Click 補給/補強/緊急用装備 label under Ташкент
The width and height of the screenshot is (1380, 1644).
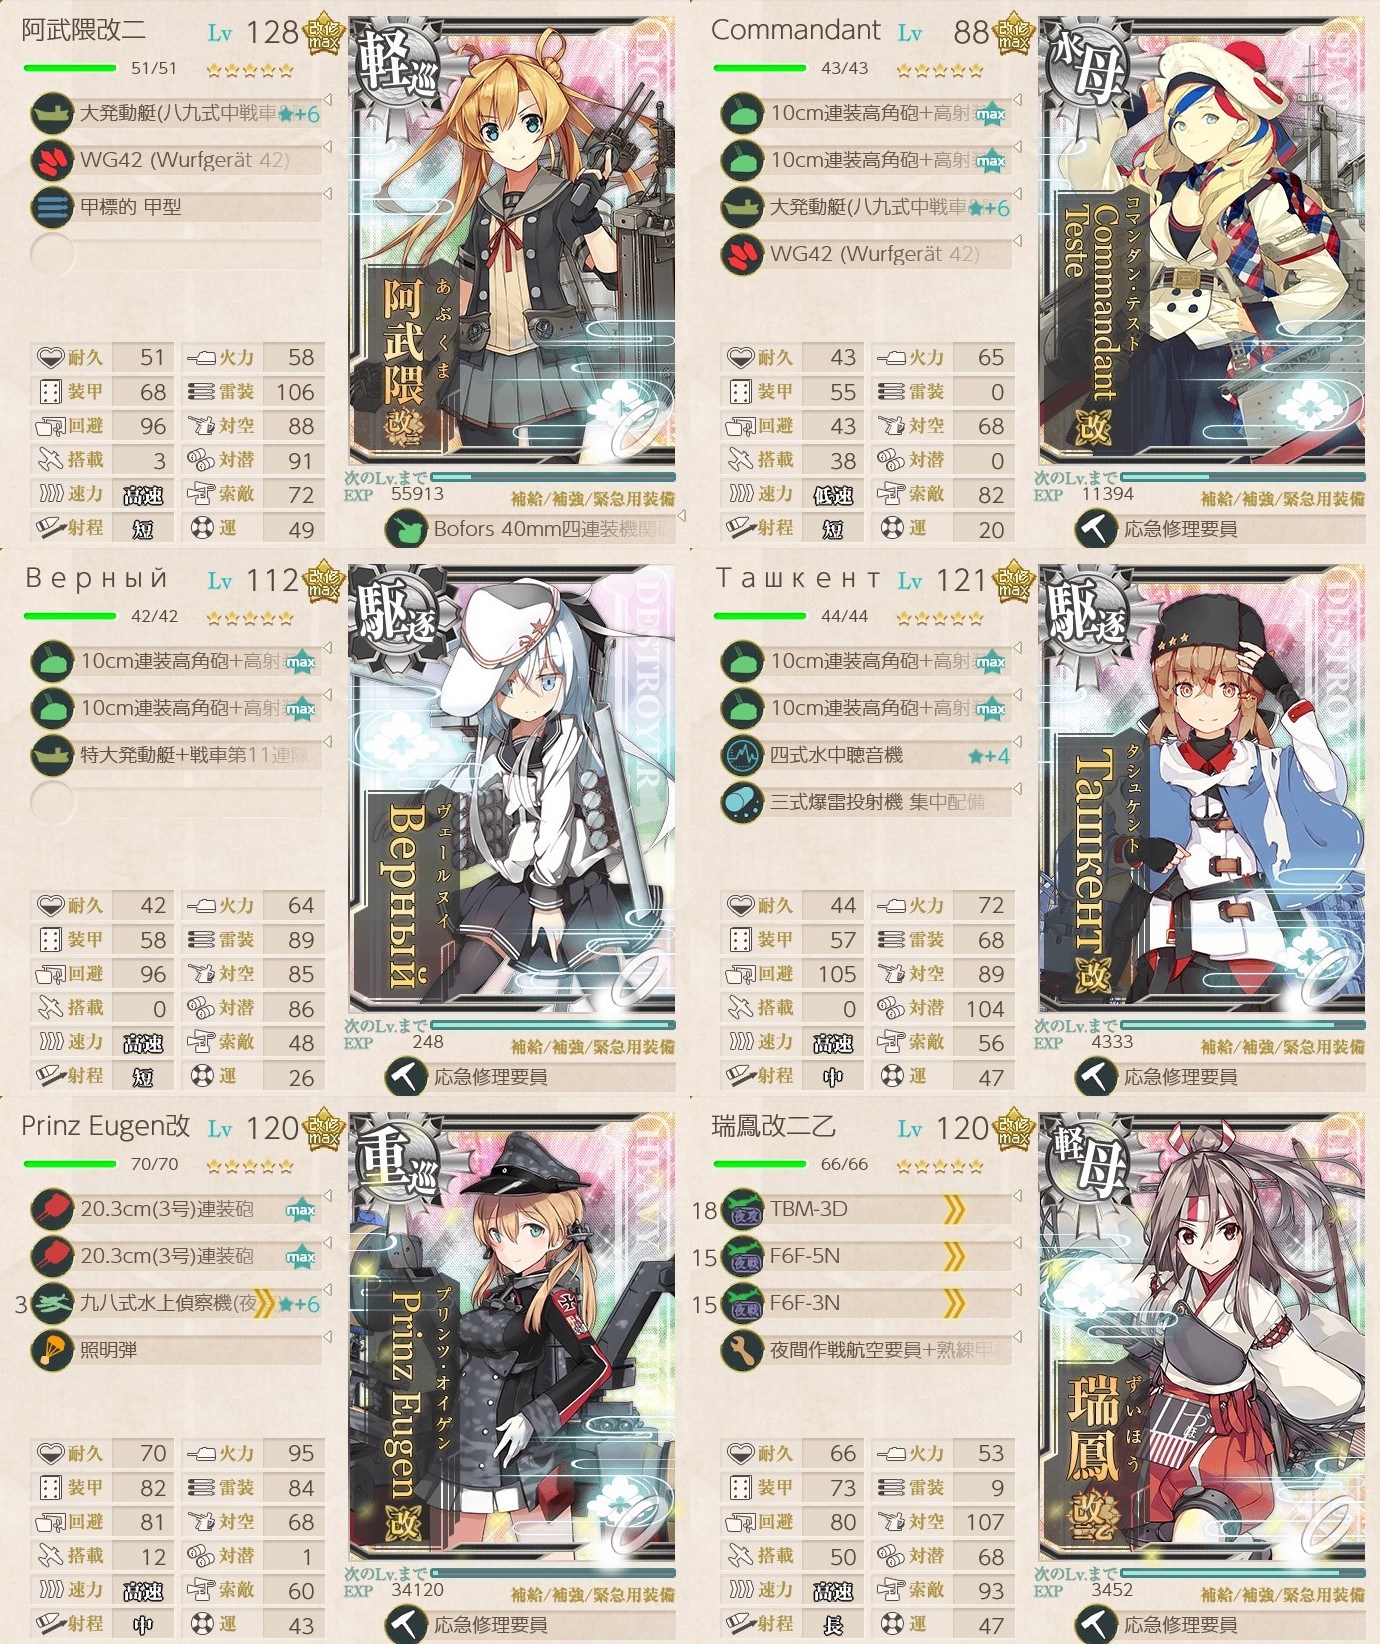1282,1047
